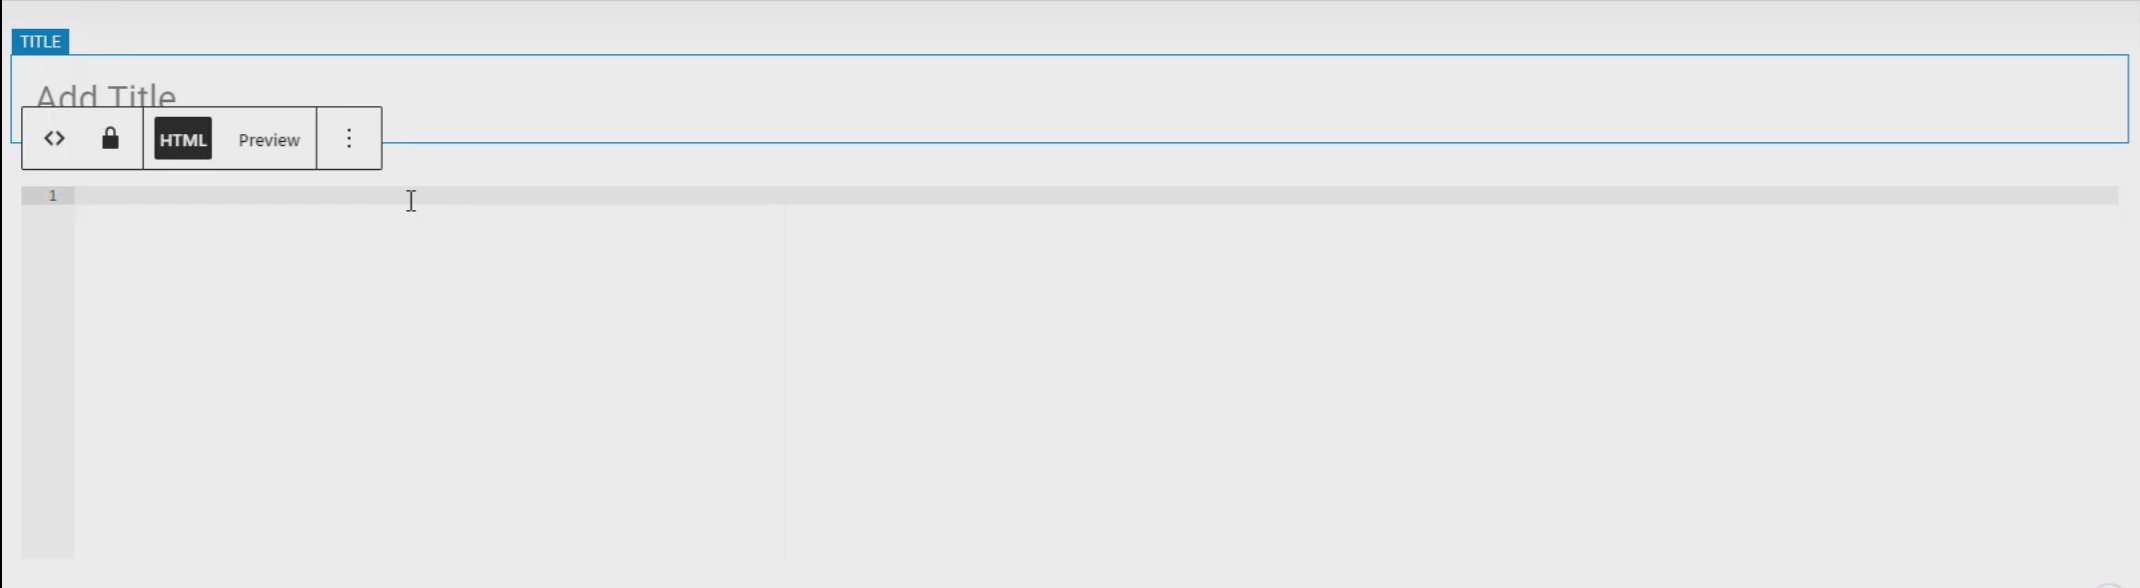Click the empty gutter beneath line number 1
The image size is (2140, 588).
[48, 380]
